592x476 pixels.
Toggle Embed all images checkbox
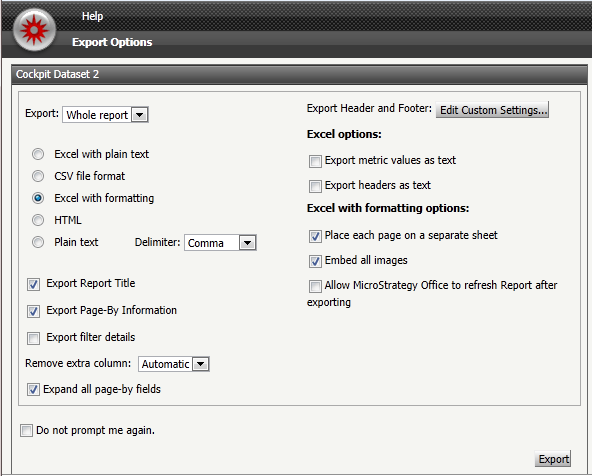315,261
